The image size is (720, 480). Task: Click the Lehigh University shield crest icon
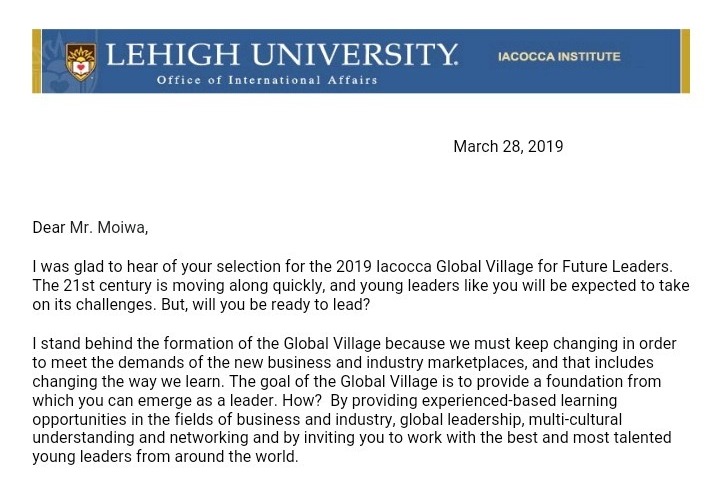pyautogui.click(x=81, y=62)
